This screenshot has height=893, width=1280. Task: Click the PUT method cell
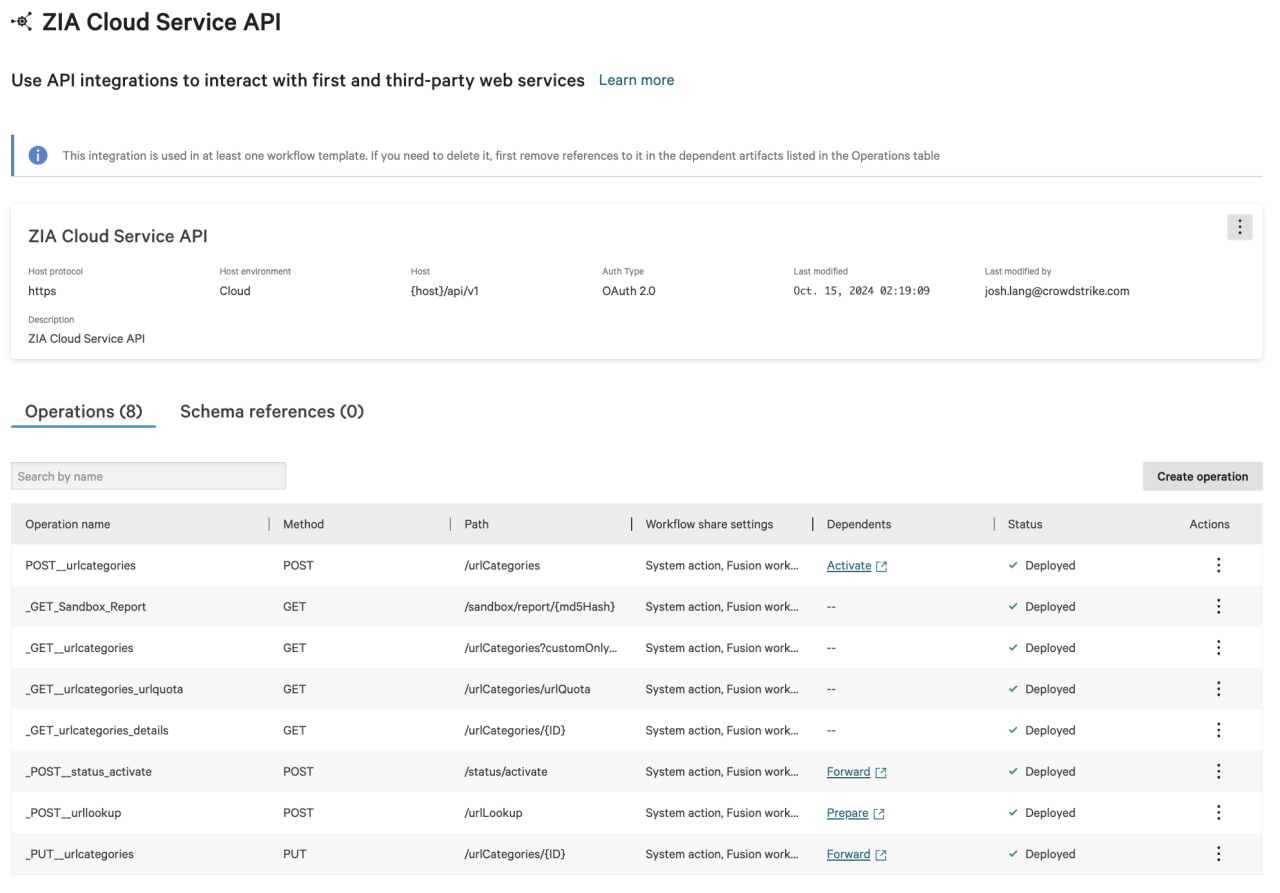[x=294, y=854]
